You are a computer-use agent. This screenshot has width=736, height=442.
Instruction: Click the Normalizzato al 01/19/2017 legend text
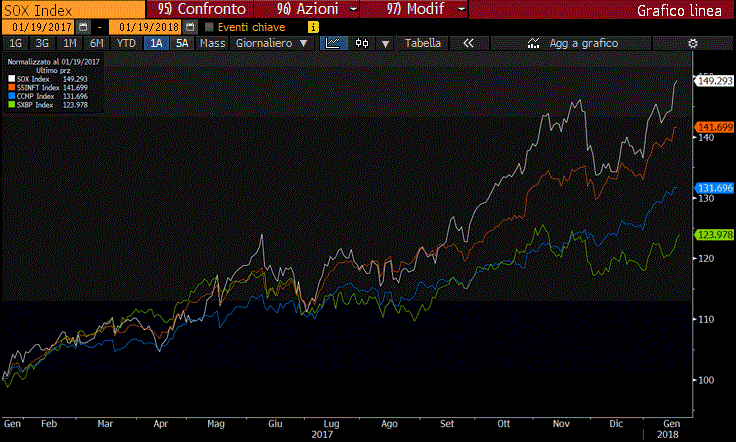pos(54,61)
